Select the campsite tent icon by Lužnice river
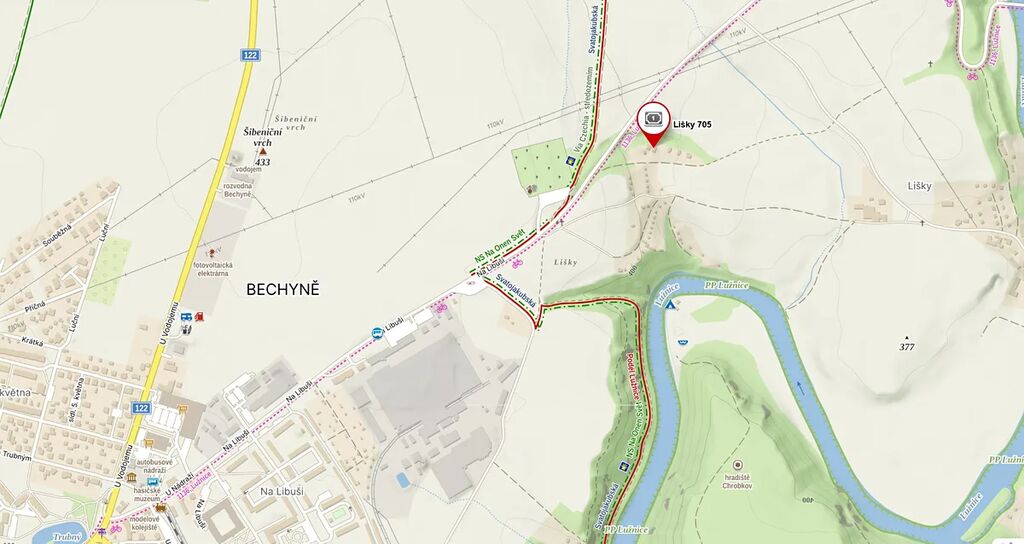This screenshot has width=1024, height=544. click(670, 305)
